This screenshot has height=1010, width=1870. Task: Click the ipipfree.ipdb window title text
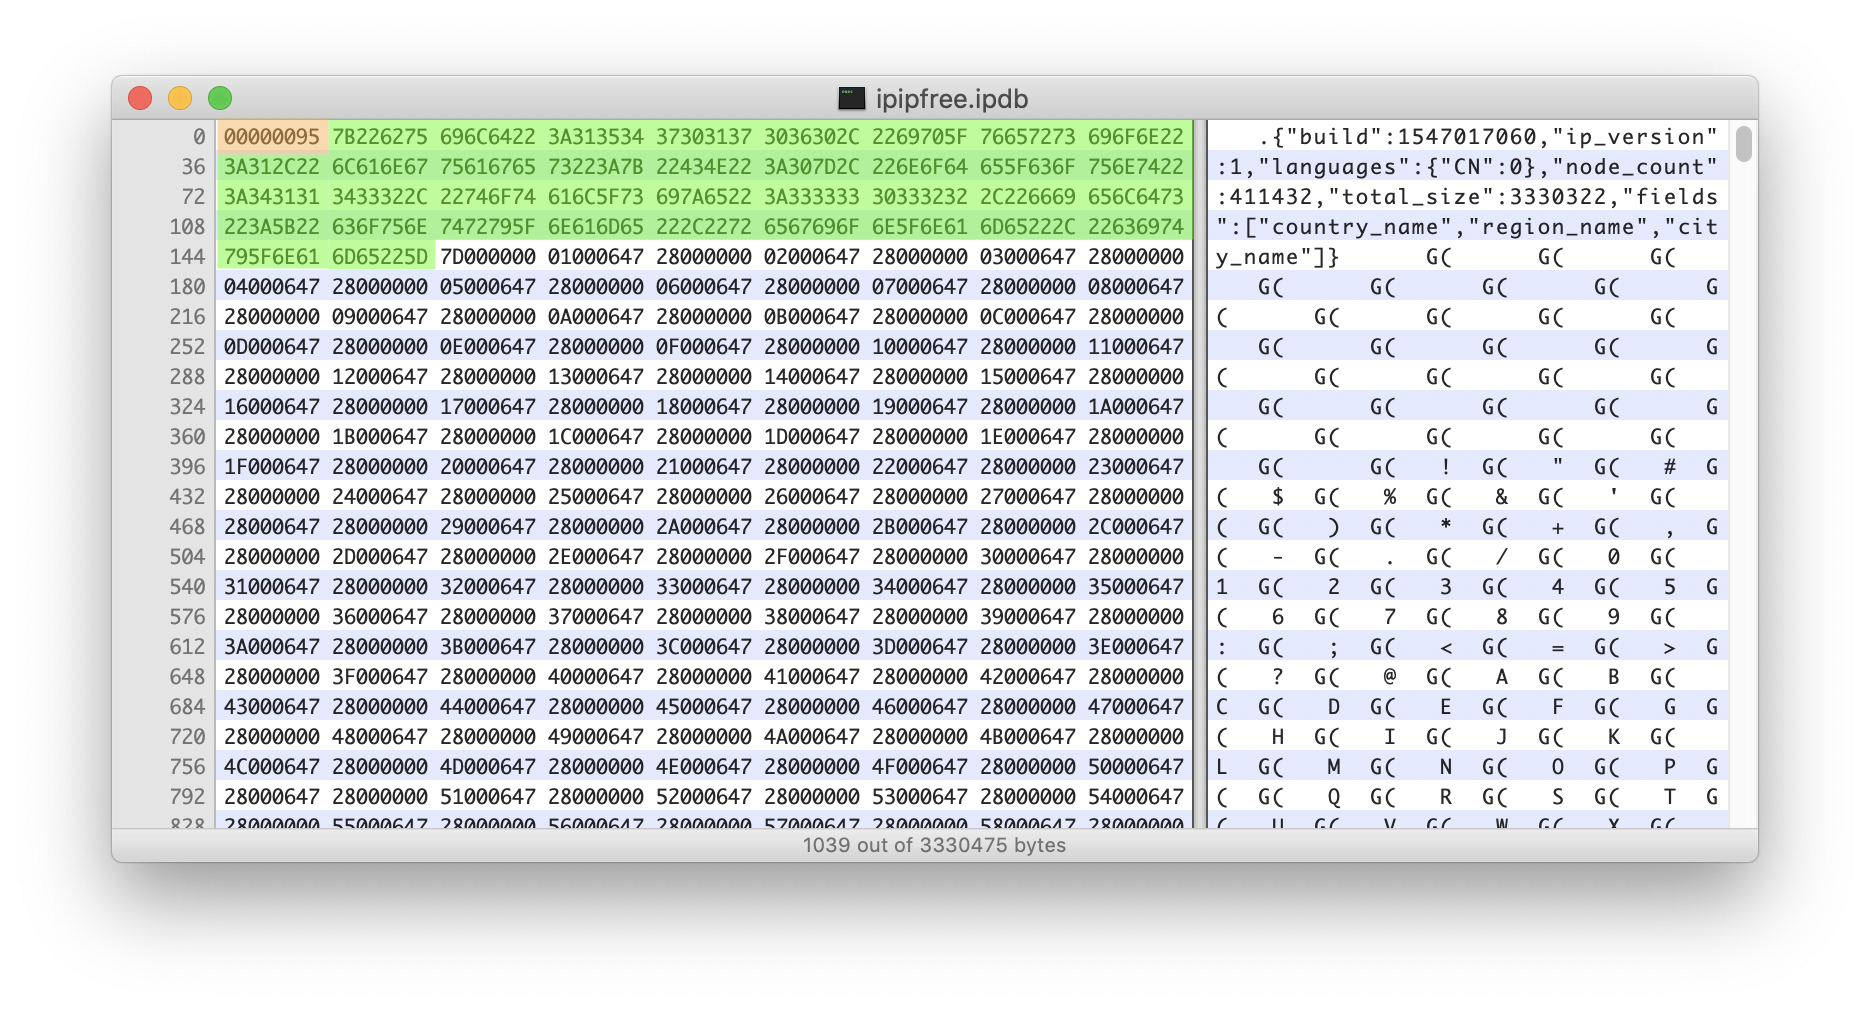952,98
